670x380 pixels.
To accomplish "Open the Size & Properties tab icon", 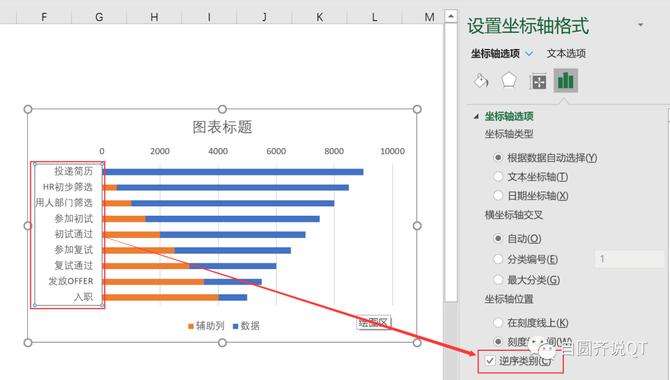I will 538,81.
